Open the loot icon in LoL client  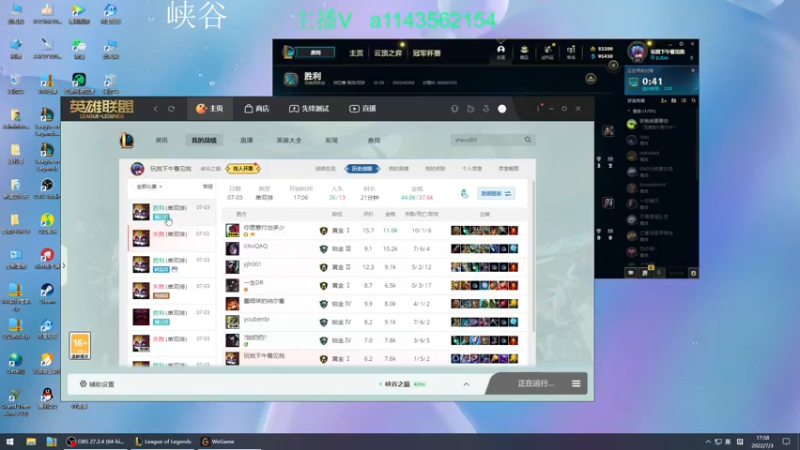[547, 52]
